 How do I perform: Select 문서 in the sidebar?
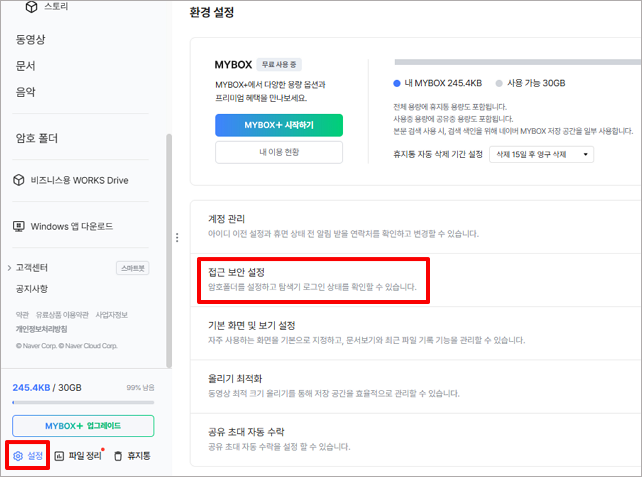tap(26, 66)
